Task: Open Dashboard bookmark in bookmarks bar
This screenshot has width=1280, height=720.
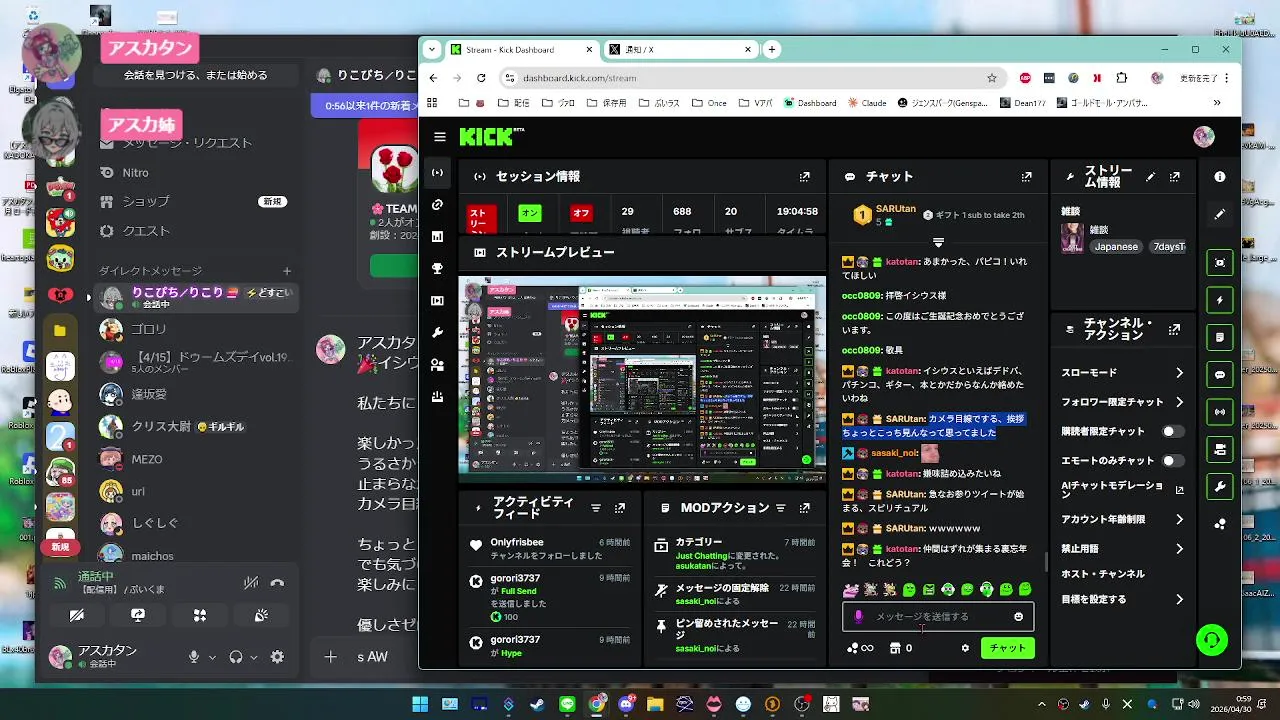Action: coord(810,103)
